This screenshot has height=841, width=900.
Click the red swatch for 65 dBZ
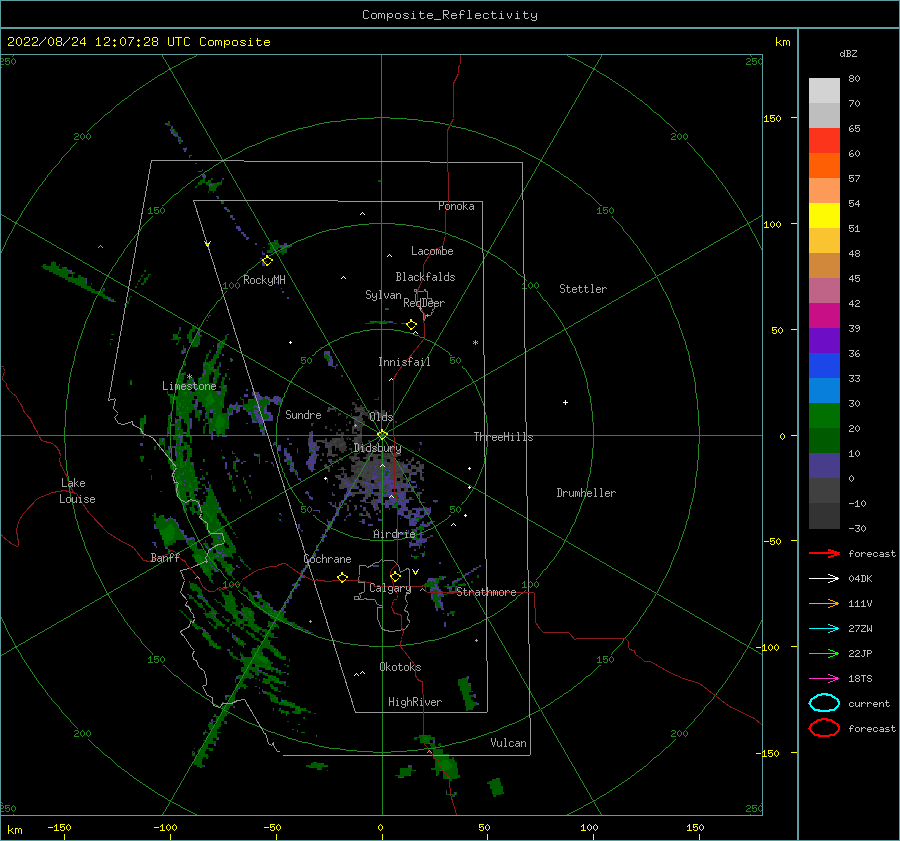click(824, 141)
